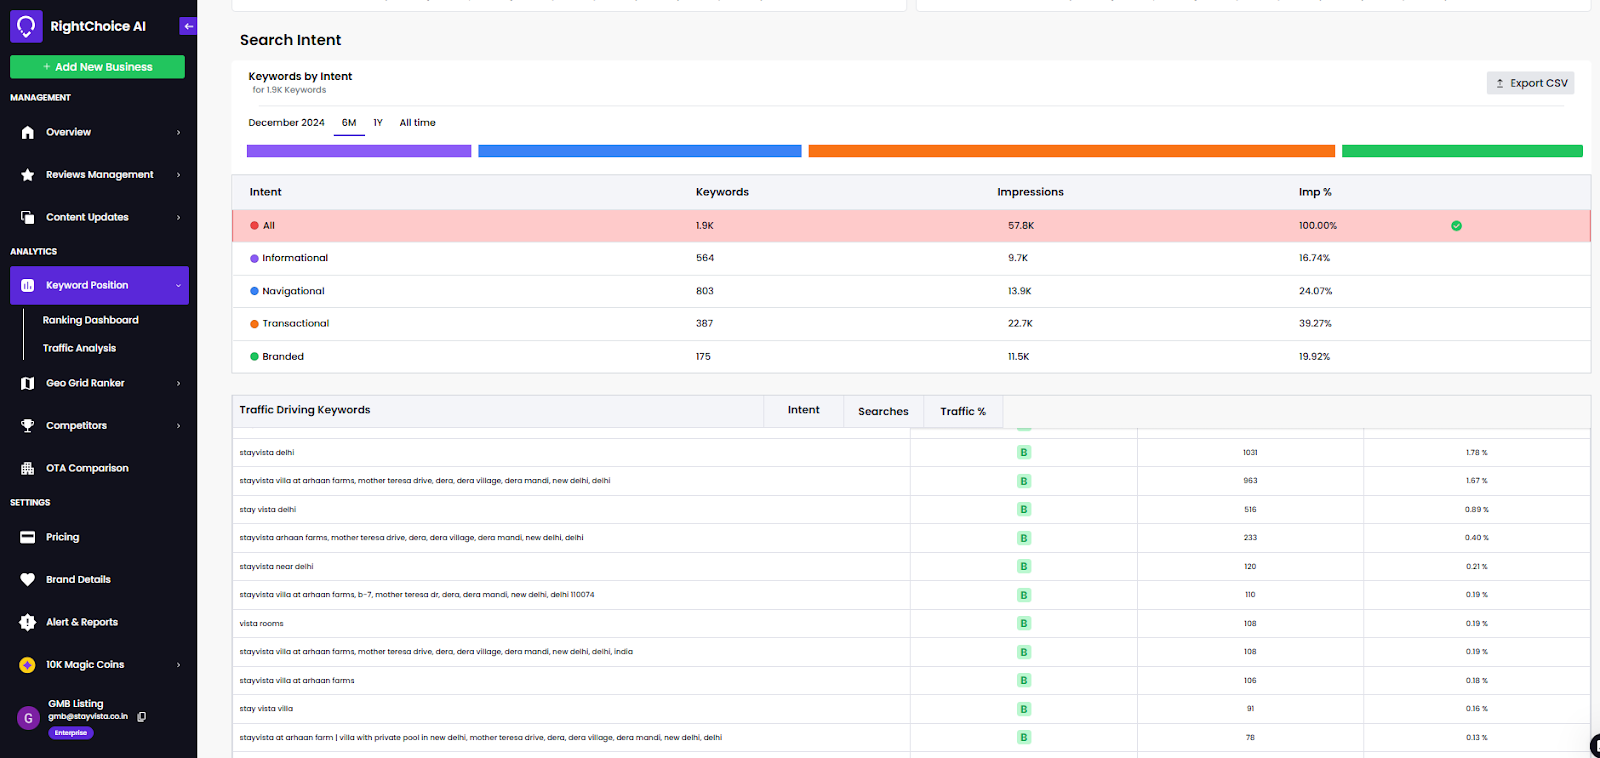Viewport: 1600px width, 758px height.
Task: Collapse the Keyword Position chevron
Action: point(179,285)
